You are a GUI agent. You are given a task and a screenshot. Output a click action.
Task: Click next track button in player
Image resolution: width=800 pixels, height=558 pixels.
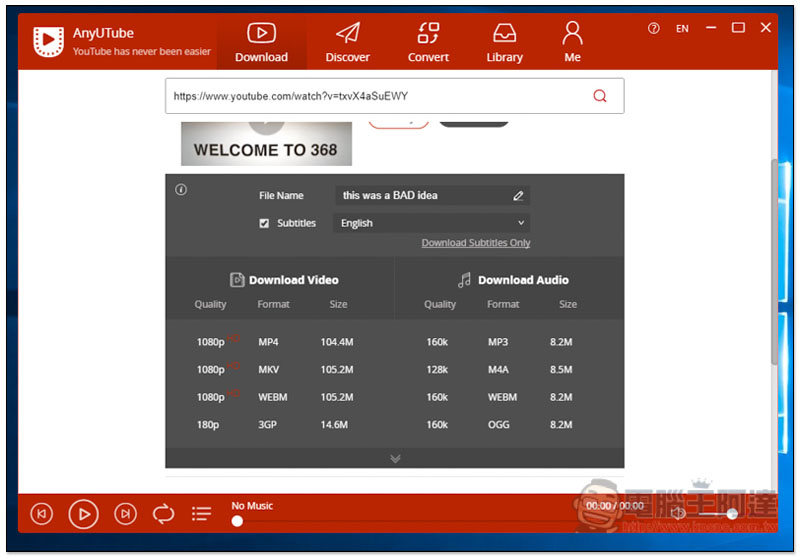pyautogui.click(x=125, y=514)
